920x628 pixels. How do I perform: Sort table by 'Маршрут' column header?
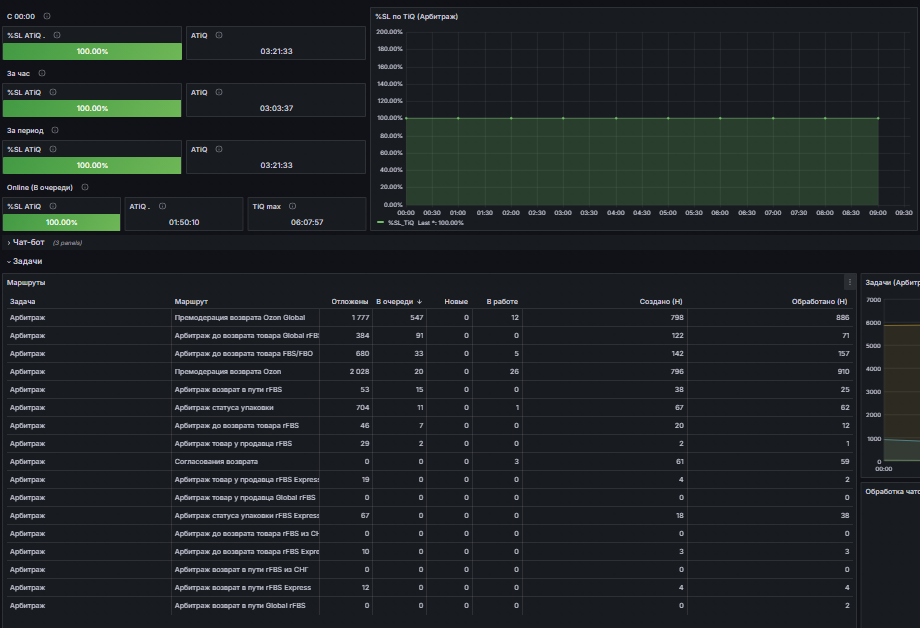191,302
